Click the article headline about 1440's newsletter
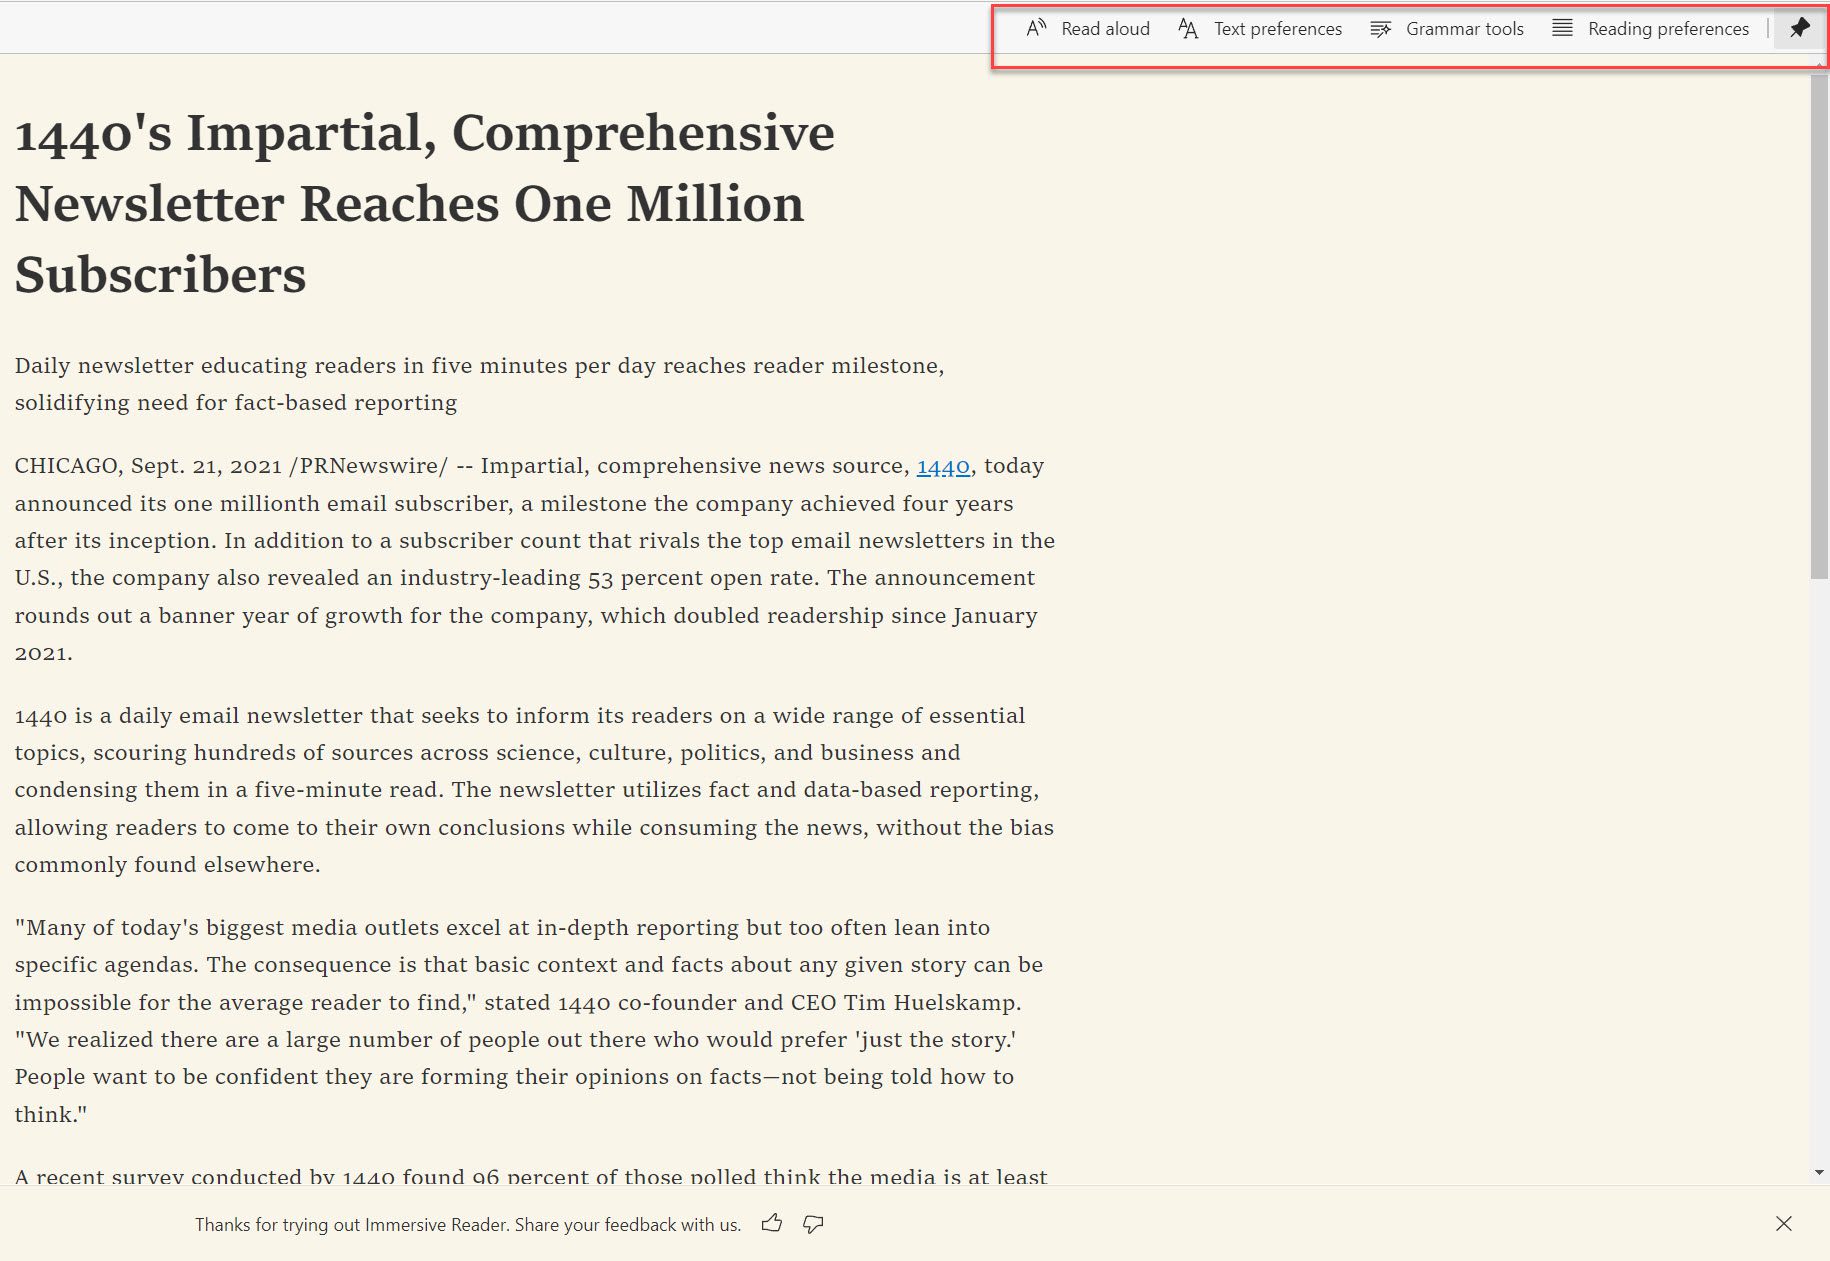 click(425, 204)
